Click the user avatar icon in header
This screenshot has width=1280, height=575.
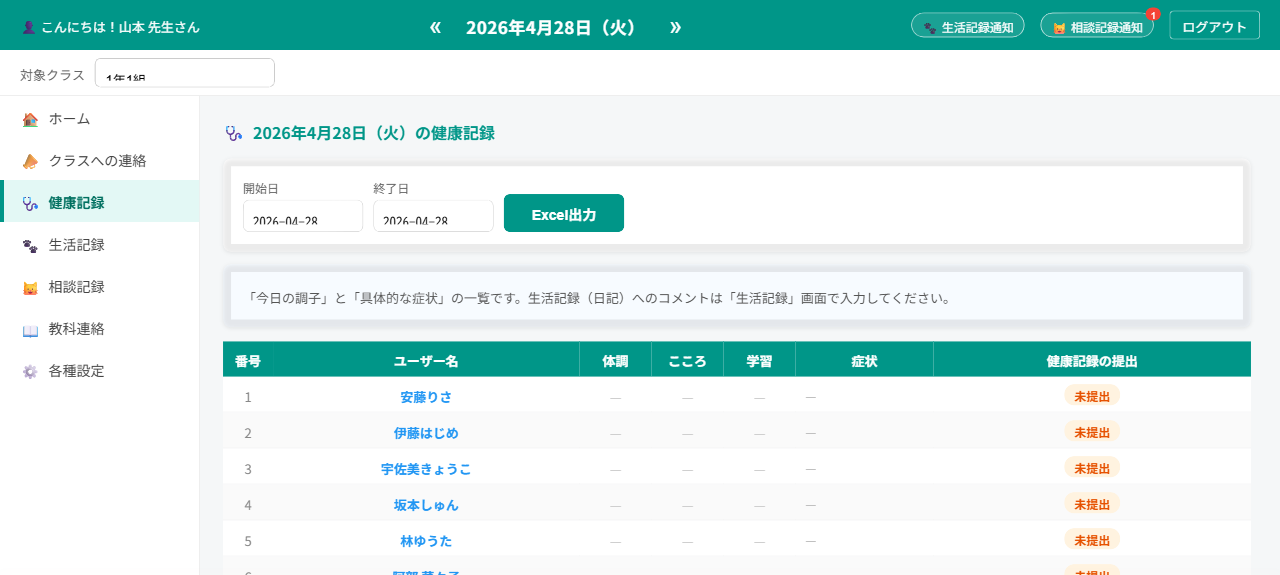(x=28, y=27)
